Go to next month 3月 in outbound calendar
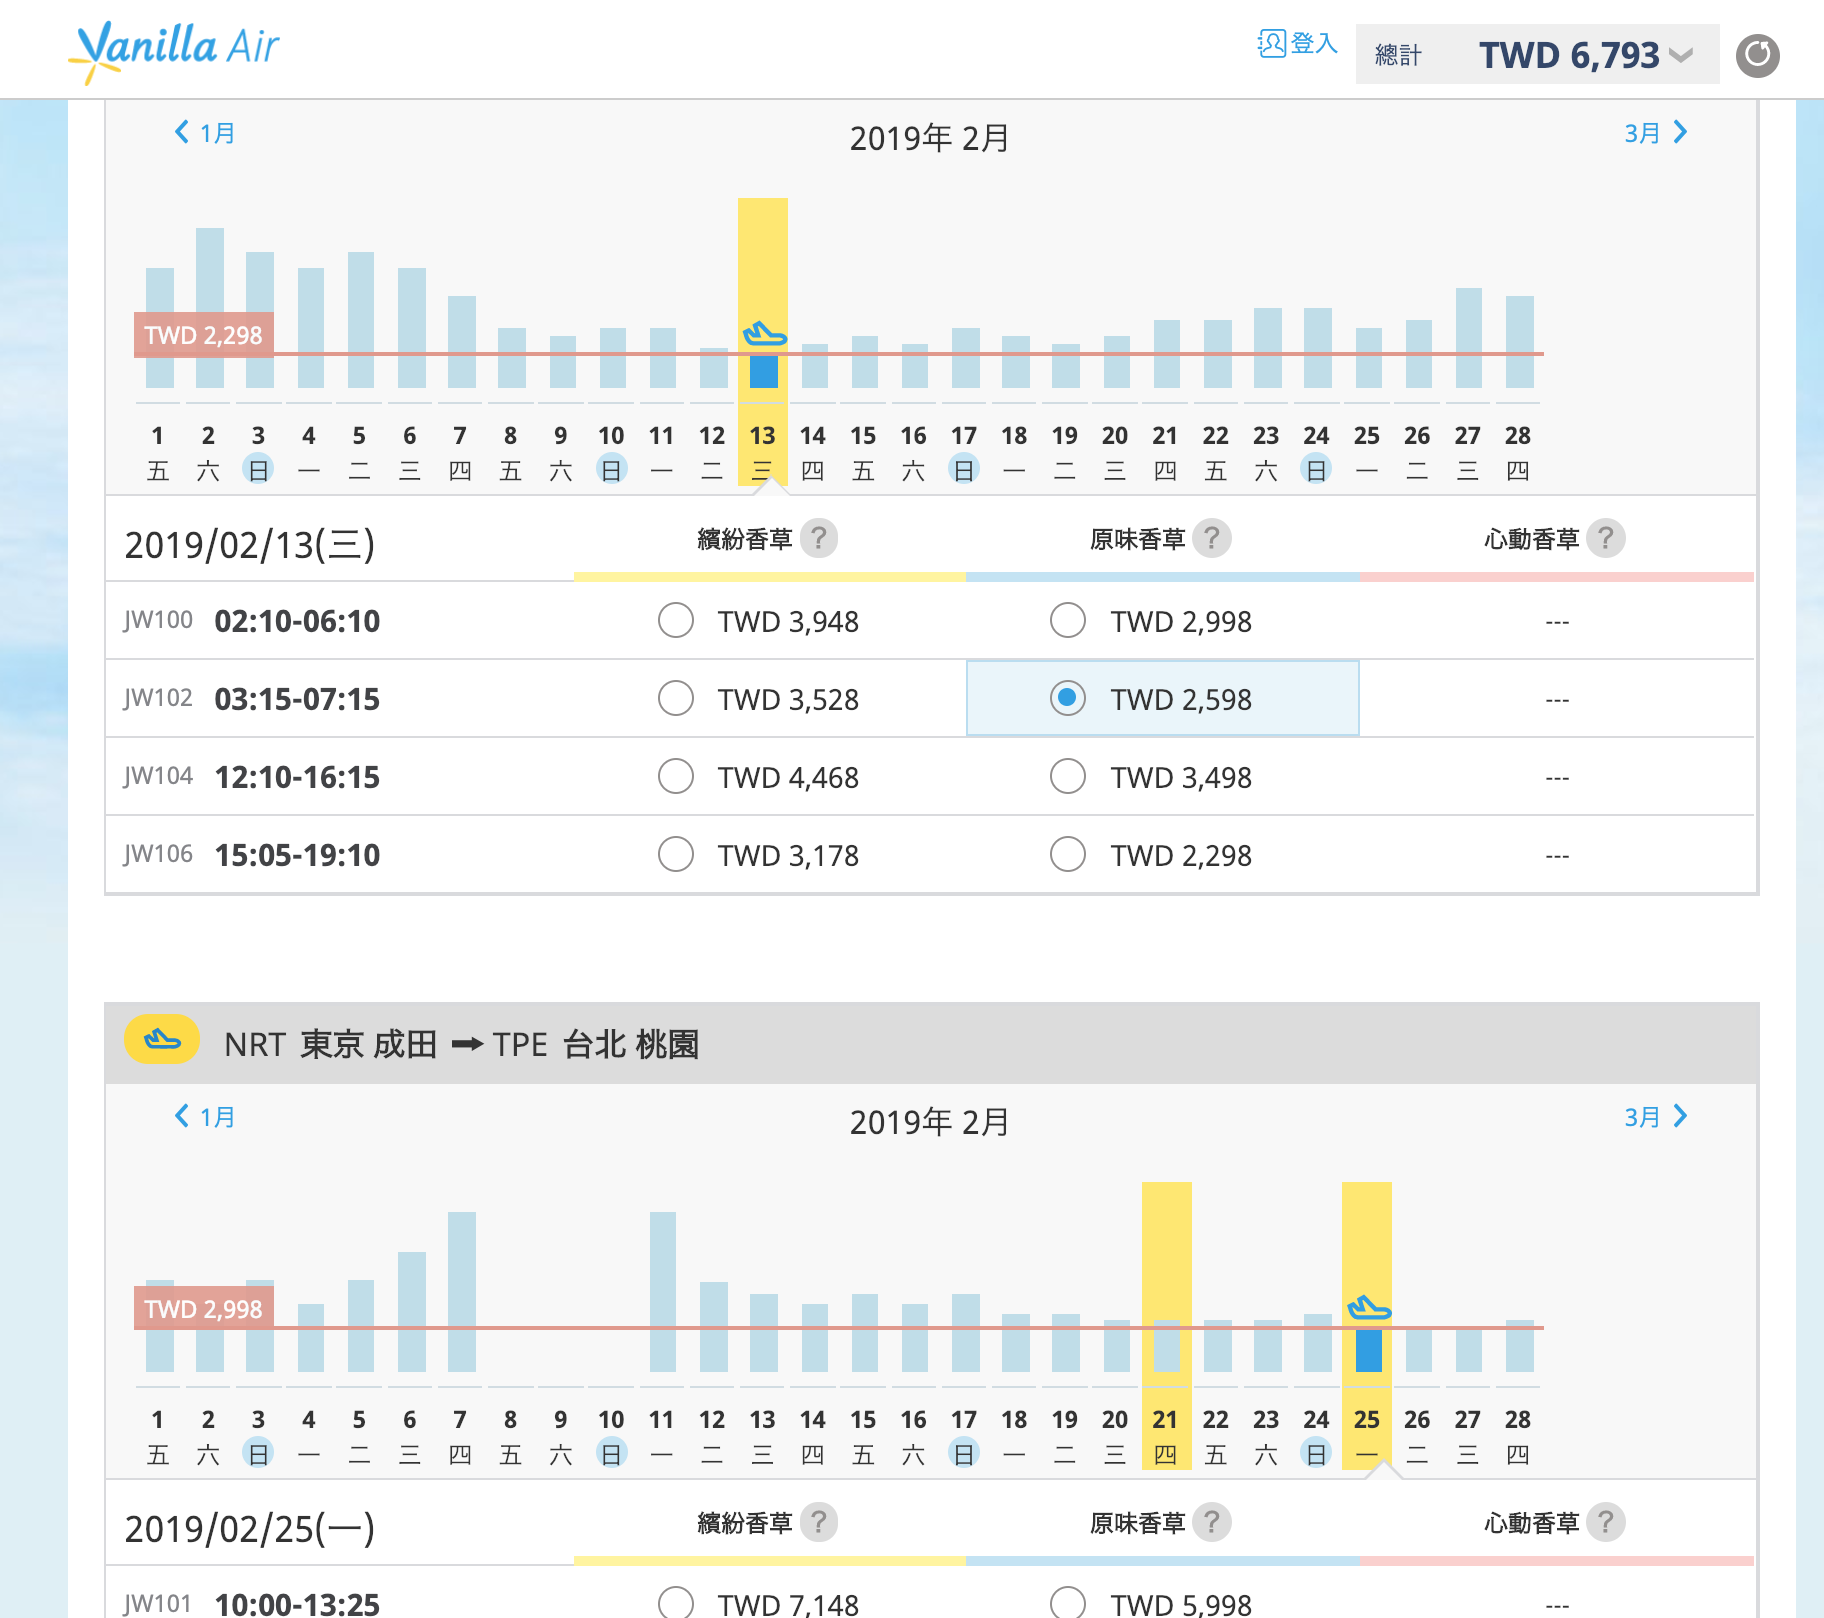 click(x=1655, y=133)
